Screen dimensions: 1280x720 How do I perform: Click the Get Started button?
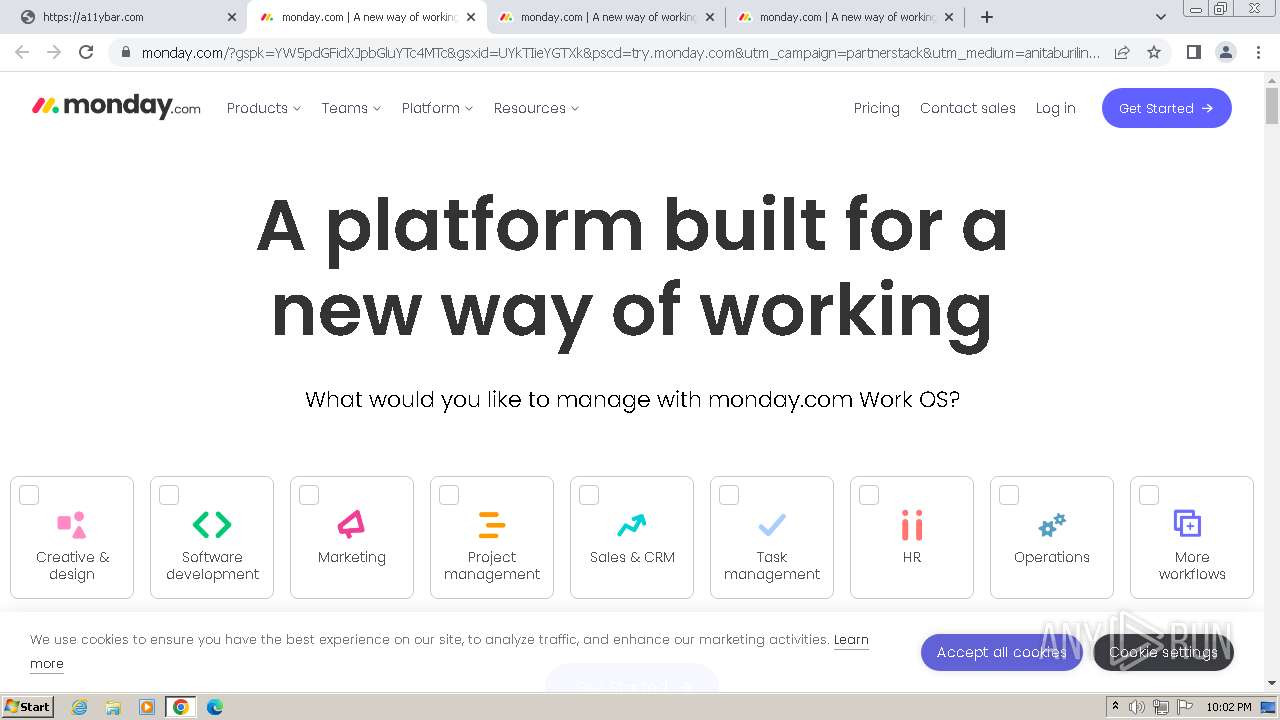click(x=1167, y=108)
